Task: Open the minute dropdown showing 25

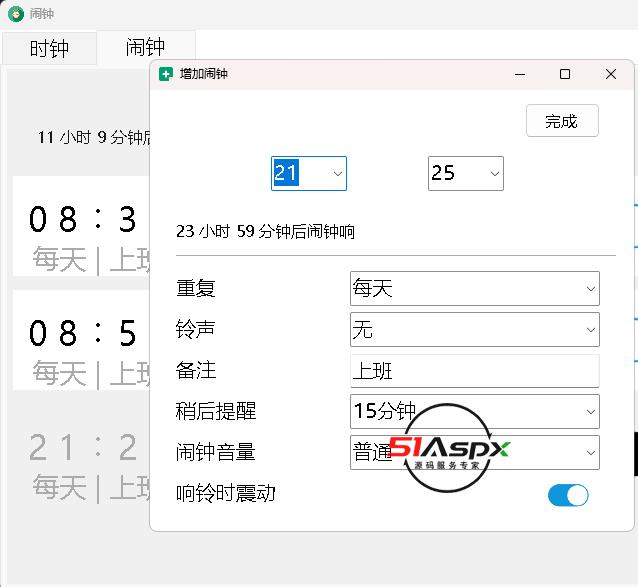Action: (465, 173)
